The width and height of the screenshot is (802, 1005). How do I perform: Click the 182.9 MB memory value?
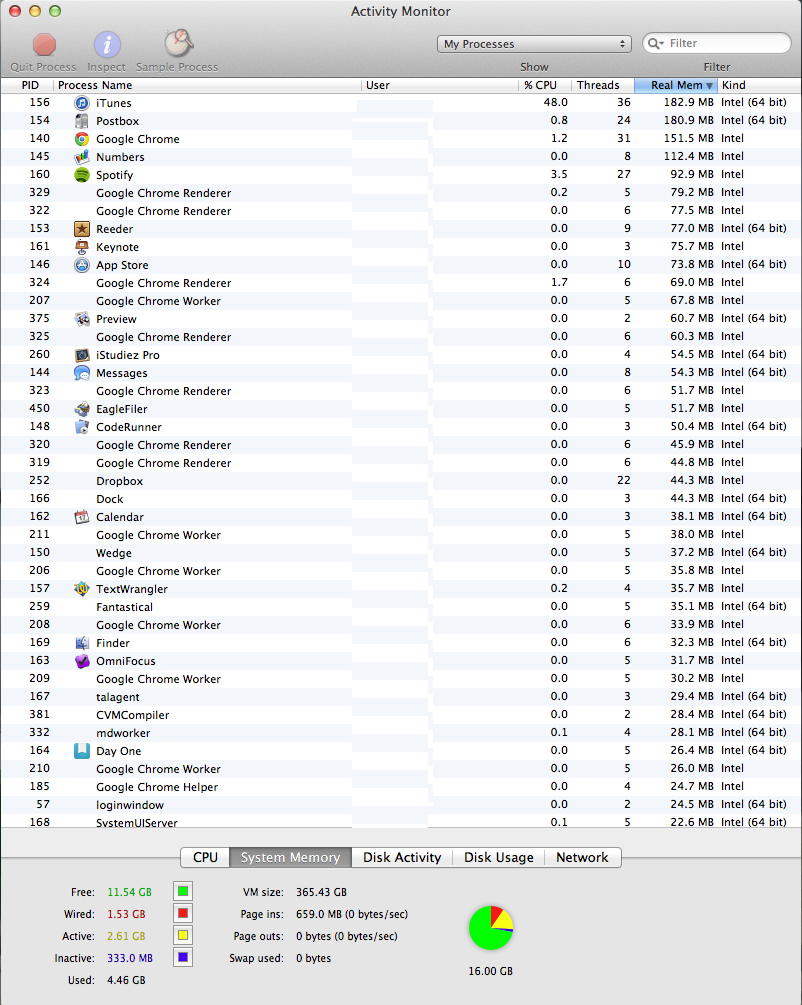coord(689,103)
